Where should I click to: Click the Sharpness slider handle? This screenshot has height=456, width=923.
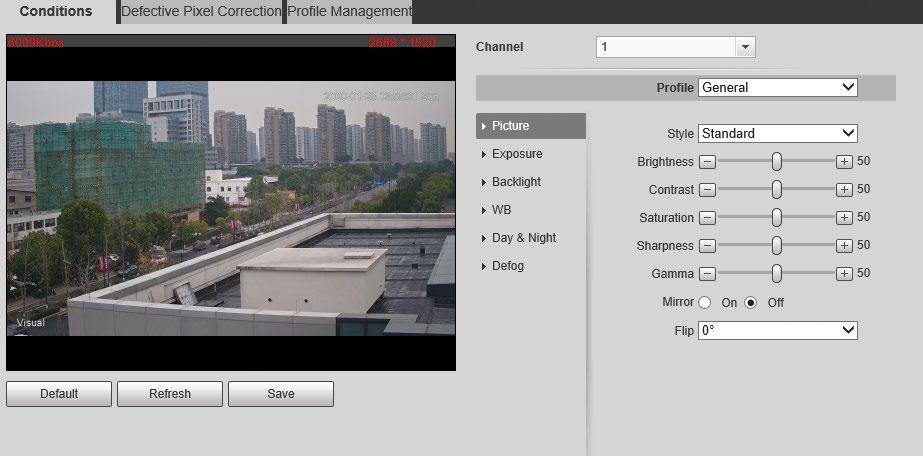(776, 245)
